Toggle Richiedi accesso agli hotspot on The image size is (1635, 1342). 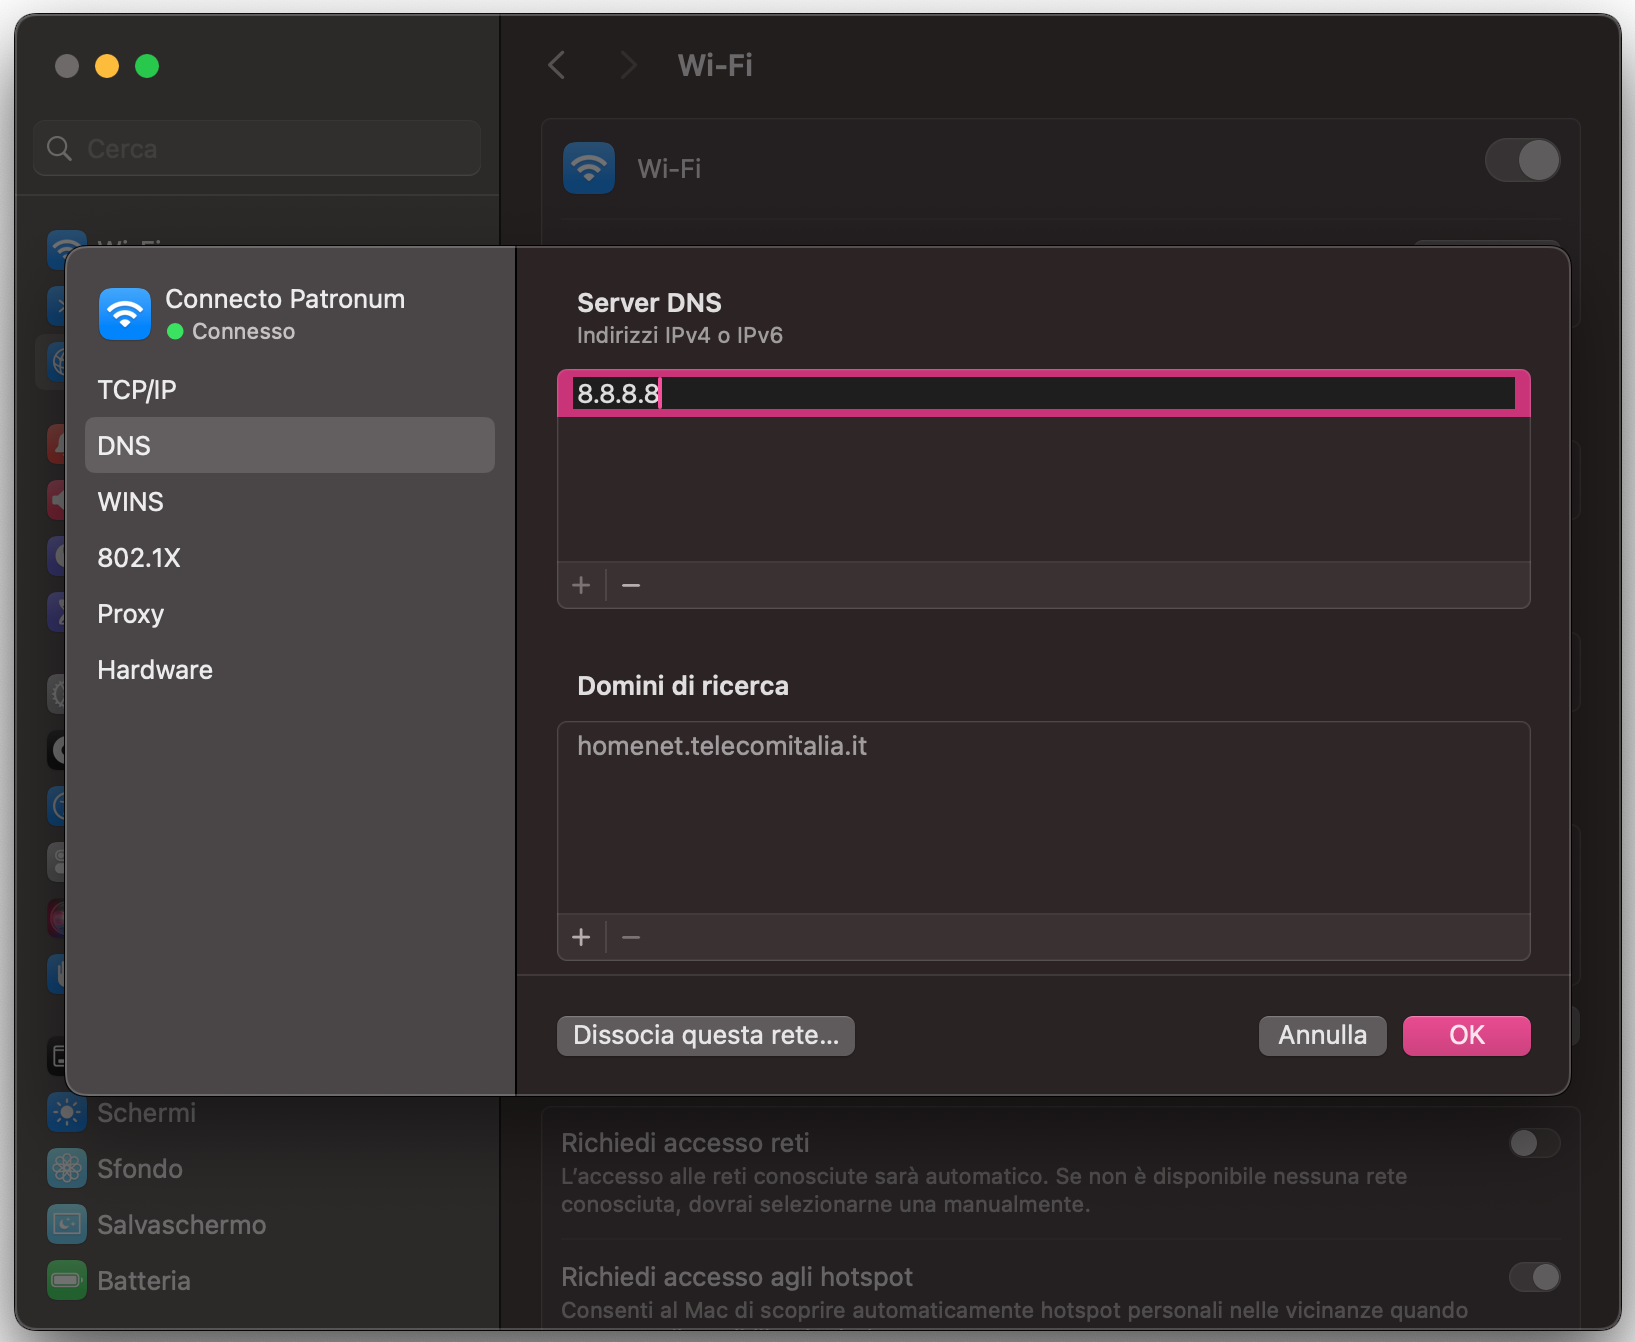coord(1533,1277)
